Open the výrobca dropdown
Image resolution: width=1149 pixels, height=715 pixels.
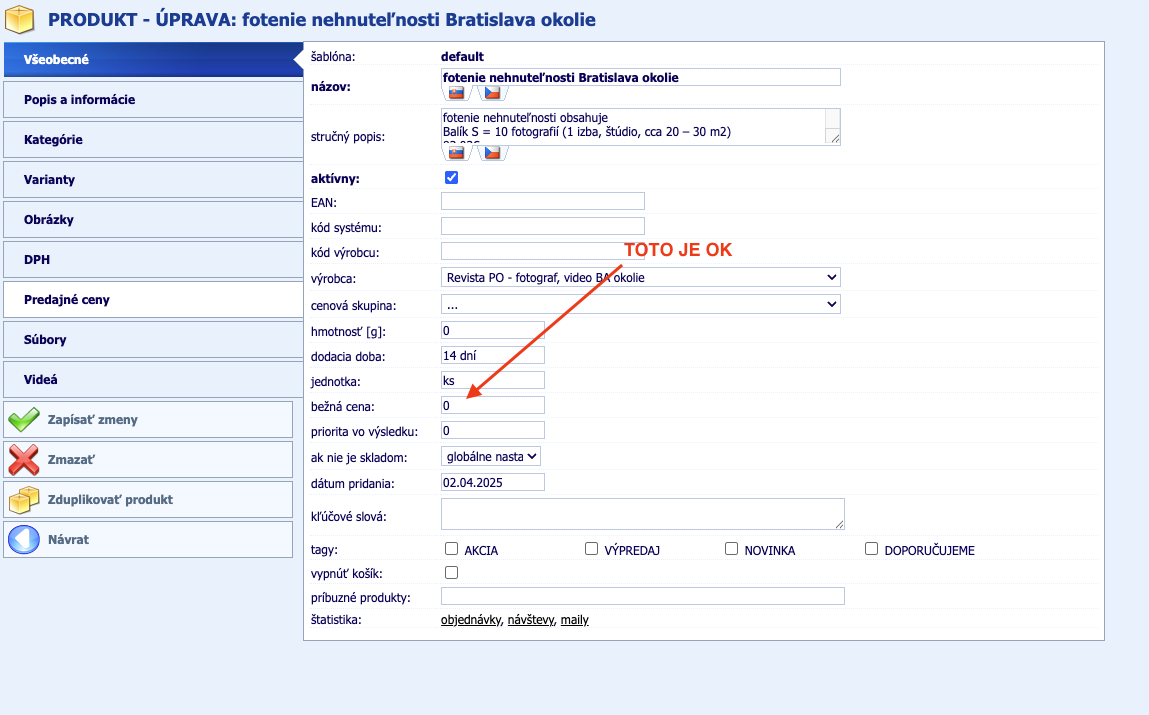click(640, 277)
